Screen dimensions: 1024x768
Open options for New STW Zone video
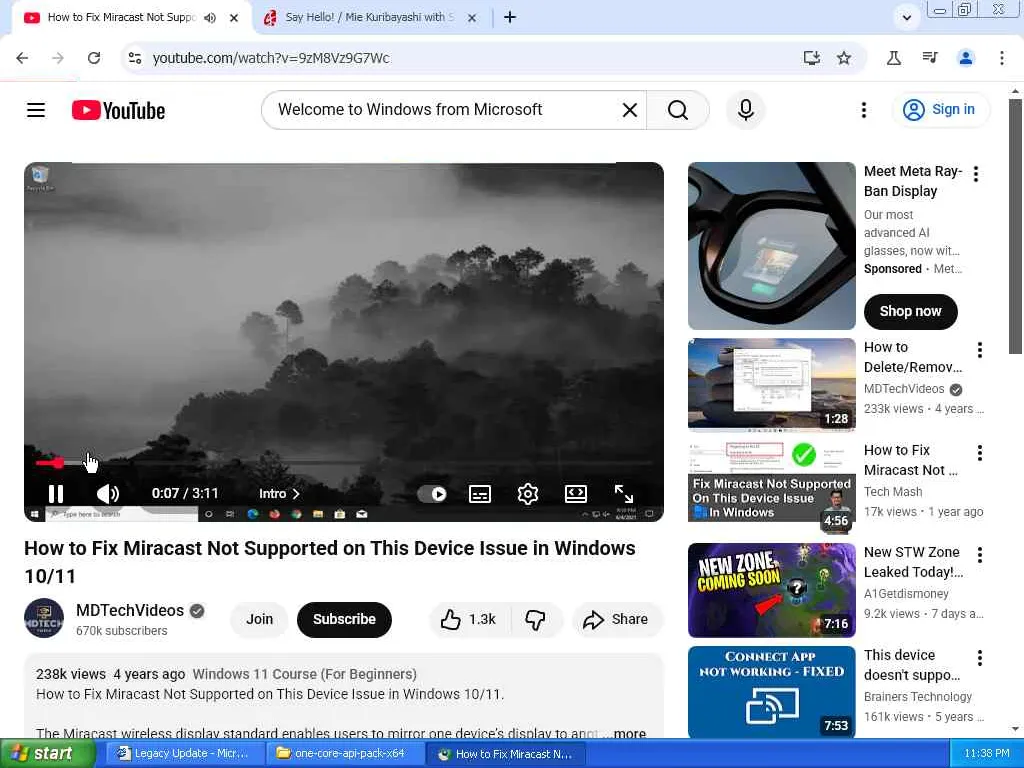click(980, 555)
